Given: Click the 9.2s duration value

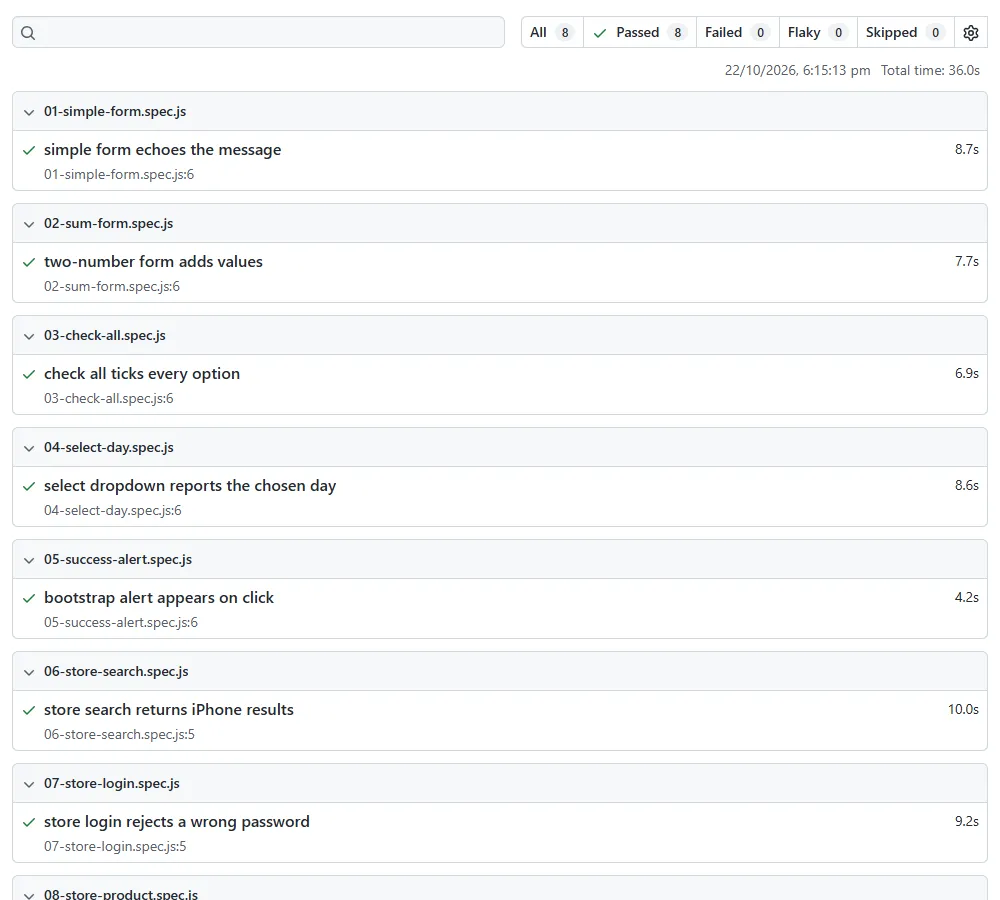Looking at the screenshot, I should (966, 822).
